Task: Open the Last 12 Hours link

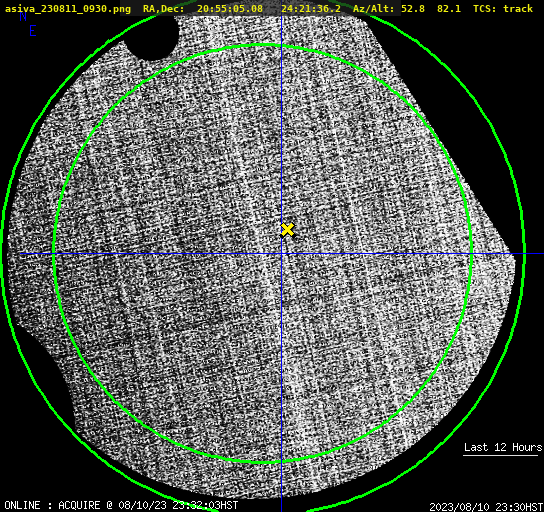Action: click(503, 447)
